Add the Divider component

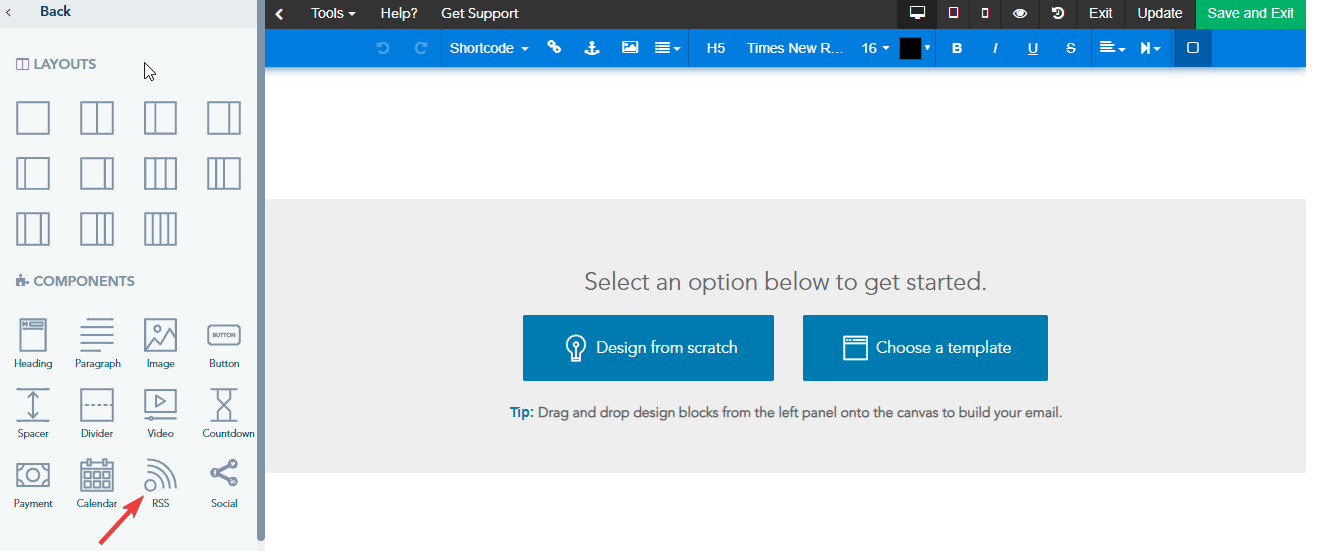point(97,413)
